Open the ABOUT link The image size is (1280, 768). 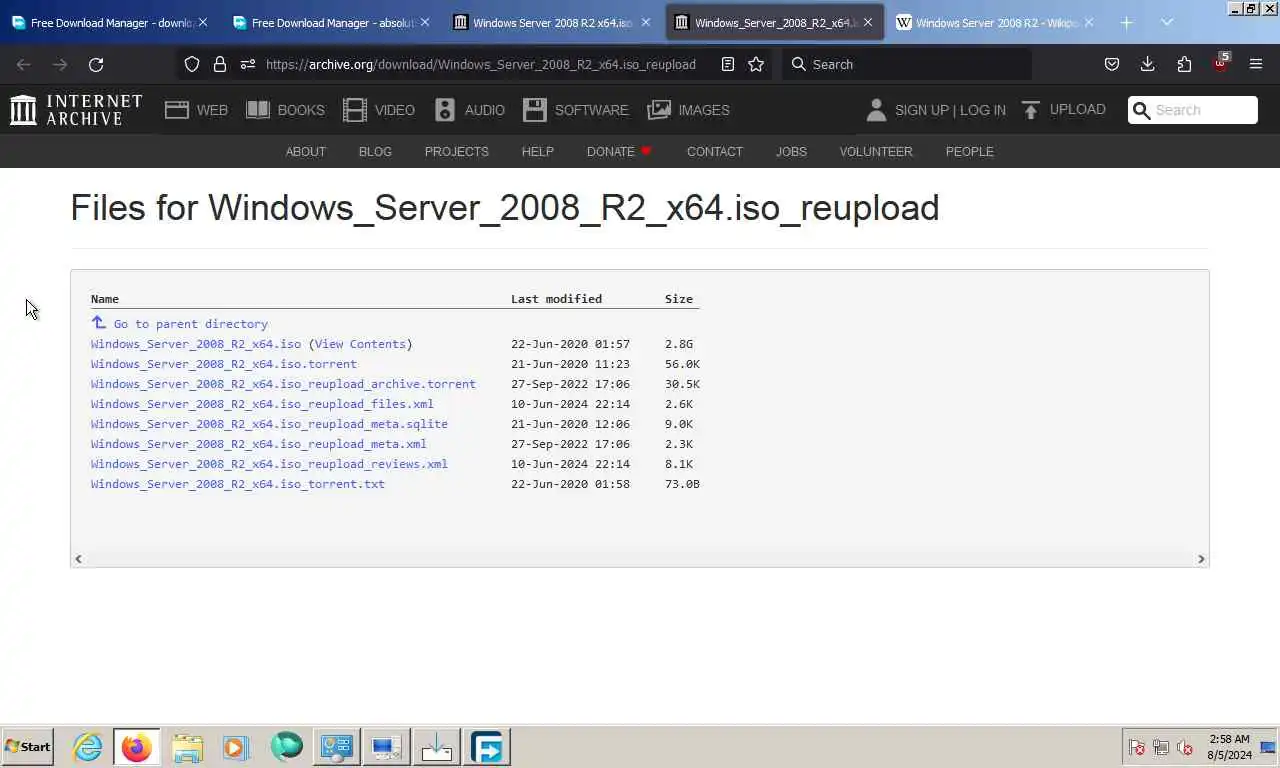(306, 152)
